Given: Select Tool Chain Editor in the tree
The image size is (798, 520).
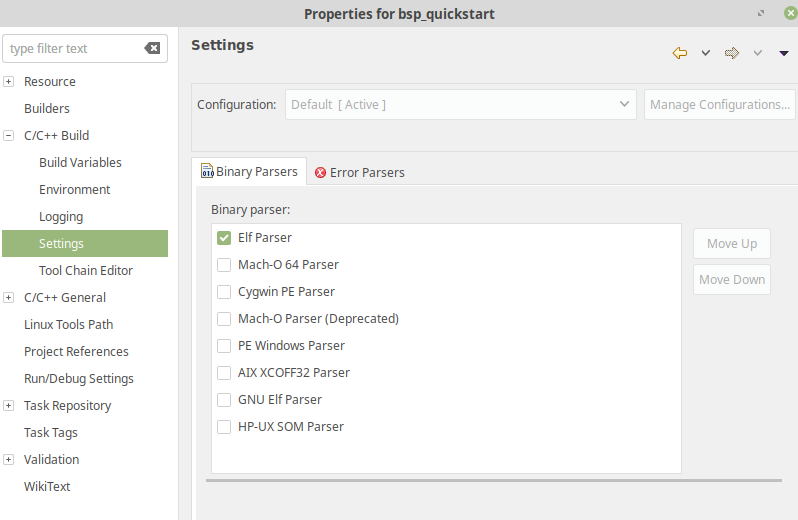Looking at the screenshot, I should point(86,270).
